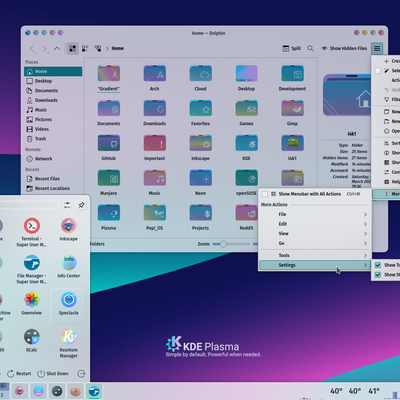Open the Favorites folder
400x400 pixels.
click(x=200, y=113)
